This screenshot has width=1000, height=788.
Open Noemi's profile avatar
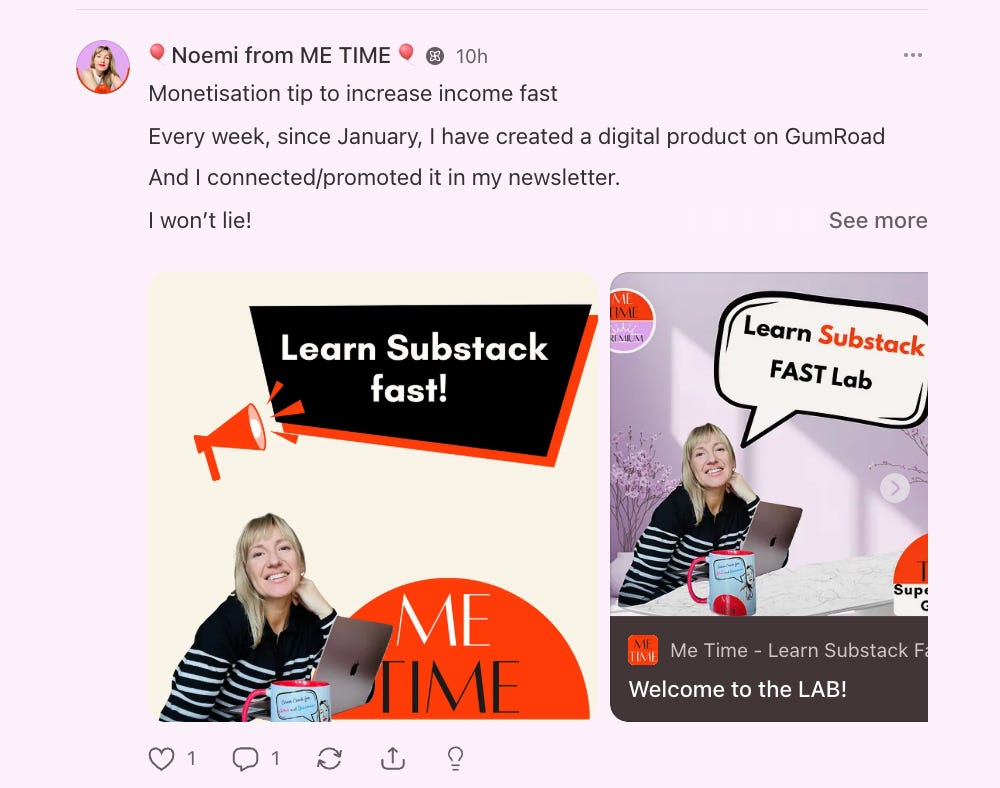pos(103,67)
